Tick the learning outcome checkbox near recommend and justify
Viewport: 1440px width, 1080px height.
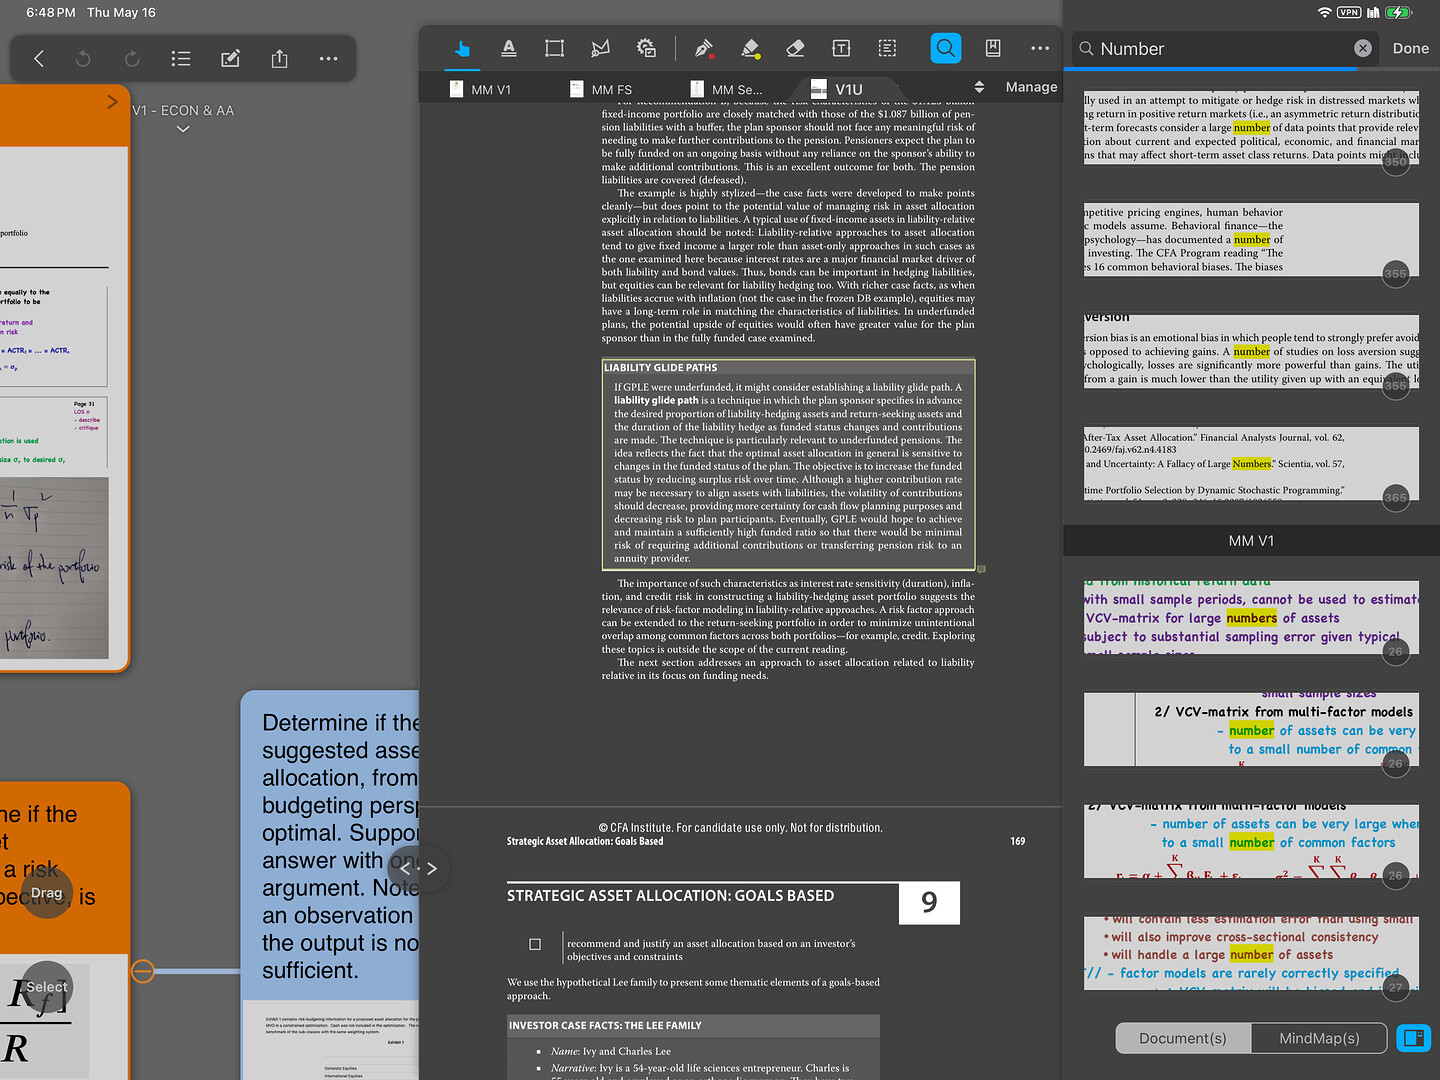coord(535,944)
